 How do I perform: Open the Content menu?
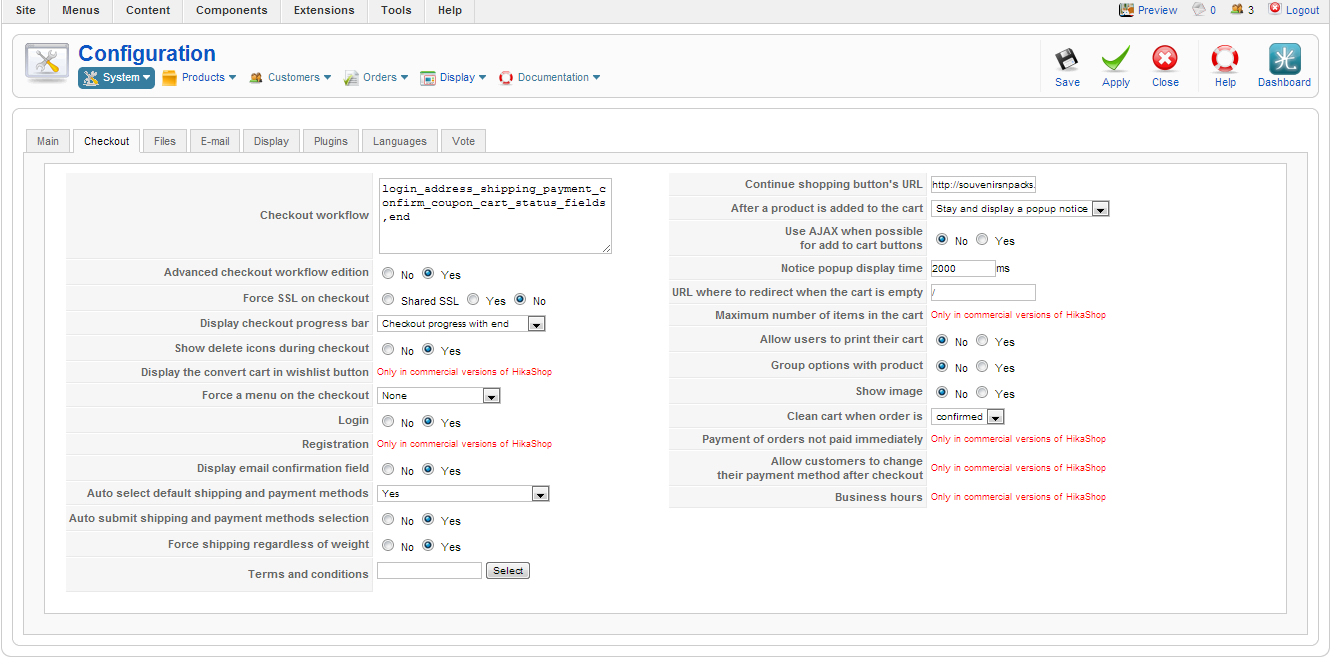(148, 10)
